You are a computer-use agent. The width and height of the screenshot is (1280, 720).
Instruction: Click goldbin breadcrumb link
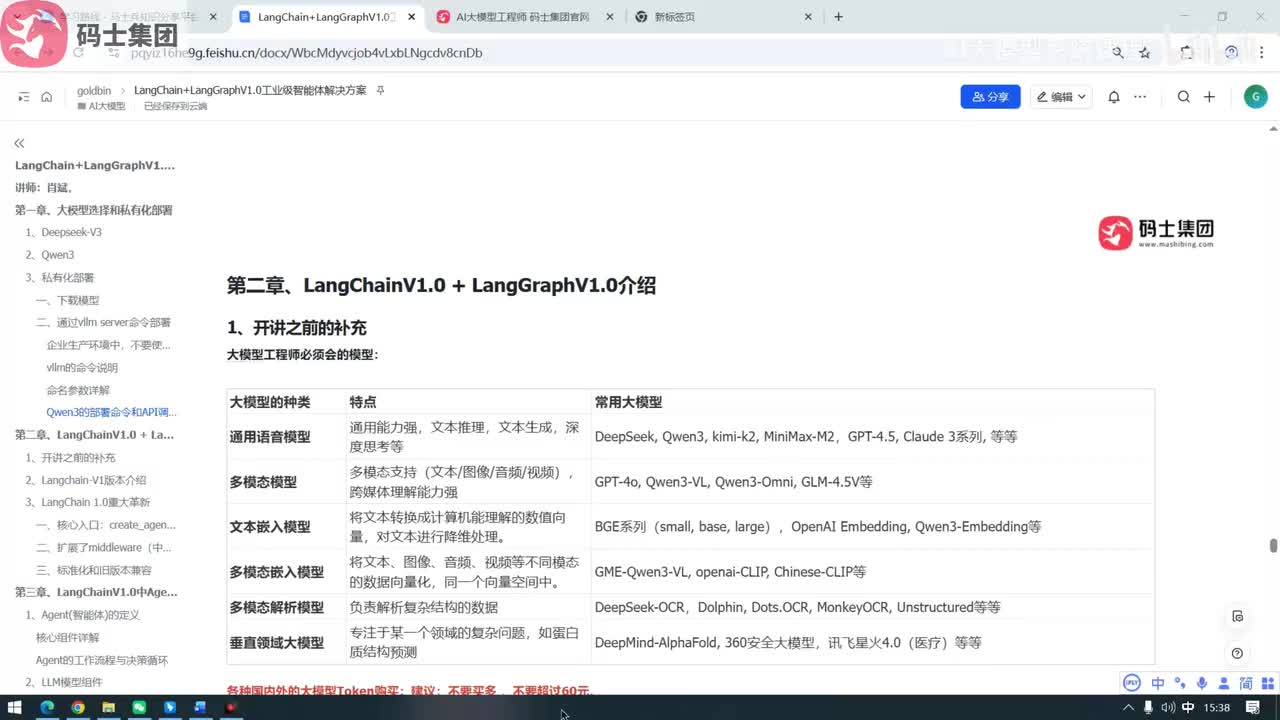pyautogui.click(x=94, y=90)
